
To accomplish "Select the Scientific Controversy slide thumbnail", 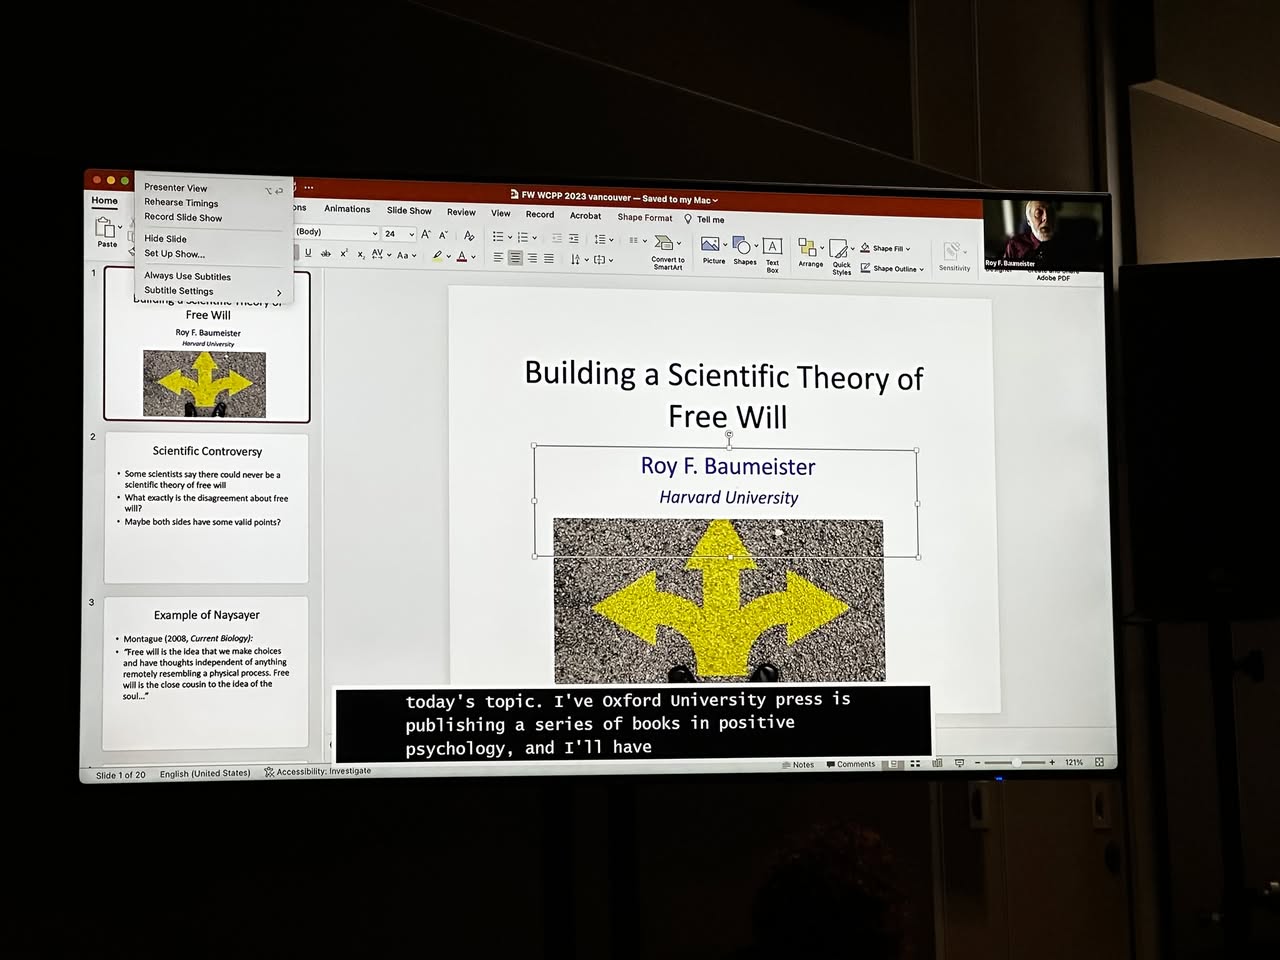I will coord(206,507).
